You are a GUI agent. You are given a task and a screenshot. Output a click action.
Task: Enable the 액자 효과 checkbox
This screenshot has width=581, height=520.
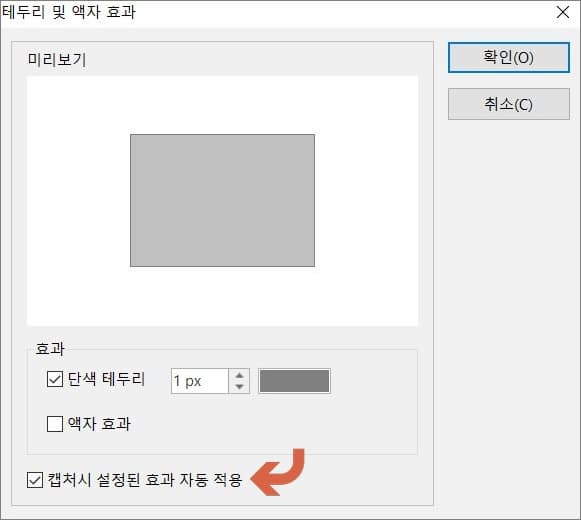click(x=55, y=424)
